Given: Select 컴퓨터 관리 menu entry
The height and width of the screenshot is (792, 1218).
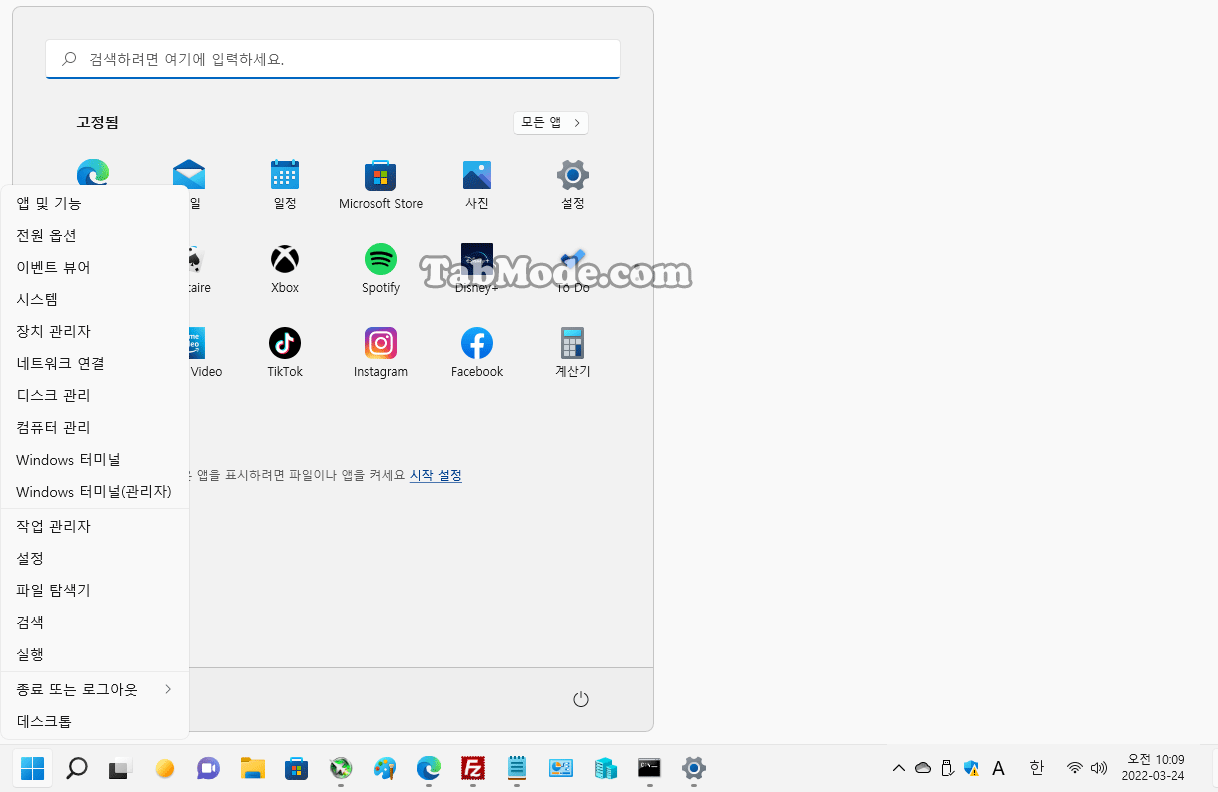Looking at the screenshot, I should click(95, 427).
